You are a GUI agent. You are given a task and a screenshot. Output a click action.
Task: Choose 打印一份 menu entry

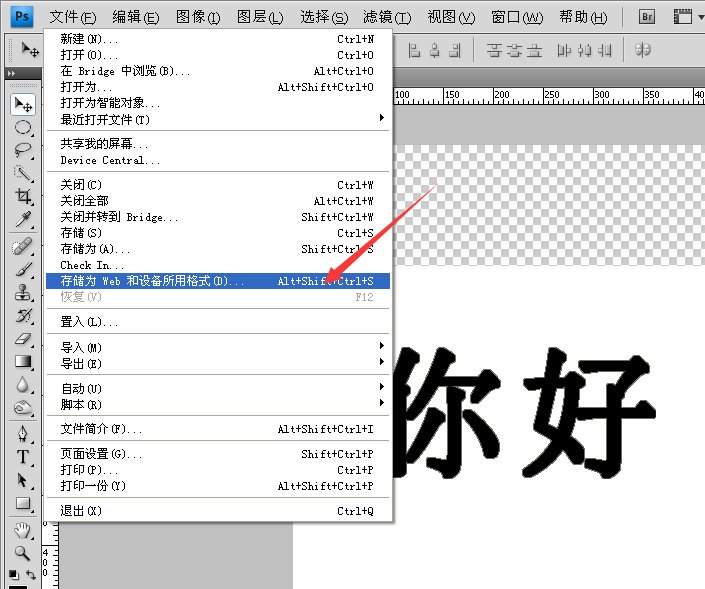coord(218,486)
